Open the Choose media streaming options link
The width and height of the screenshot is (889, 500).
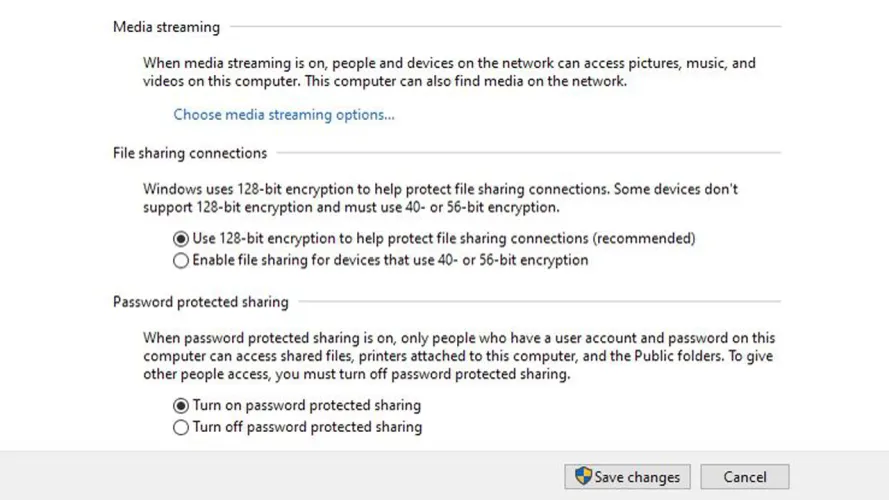tap(284, 114)
